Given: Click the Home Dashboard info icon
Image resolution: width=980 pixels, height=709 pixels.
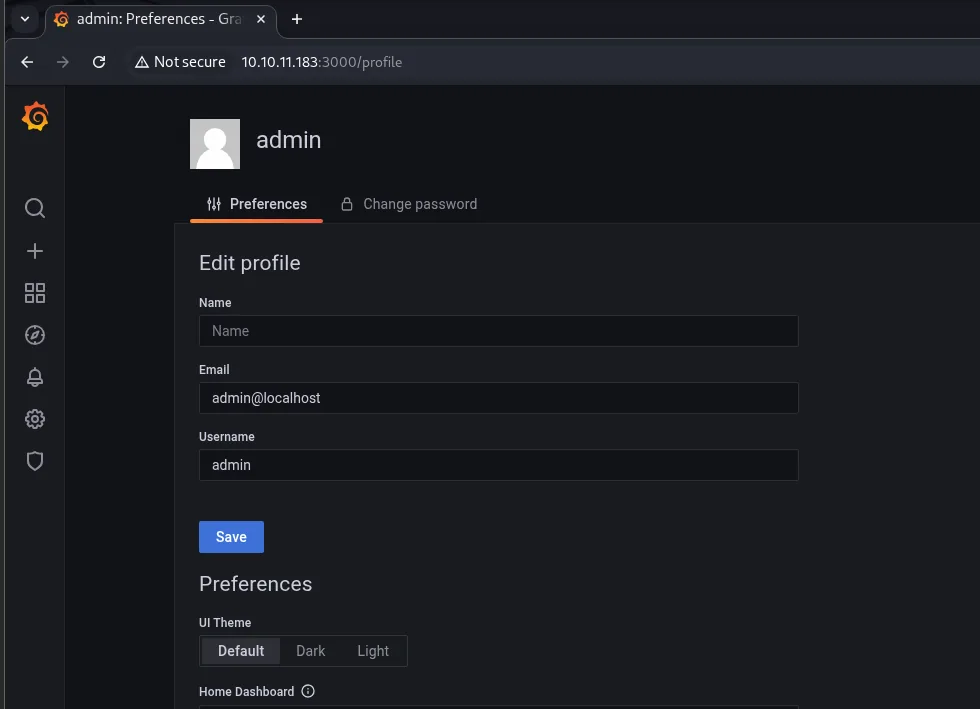Looking at the screenshot, I should tap(308, 691).
